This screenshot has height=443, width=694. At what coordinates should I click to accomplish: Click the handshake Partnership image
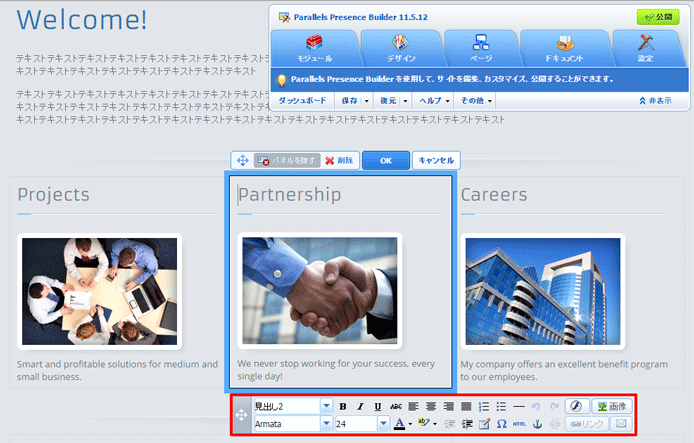pos(320,292)
